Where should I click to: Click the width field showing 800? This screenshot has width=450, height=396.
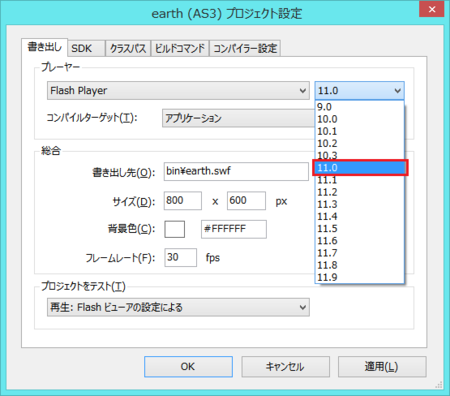point(183,201)
